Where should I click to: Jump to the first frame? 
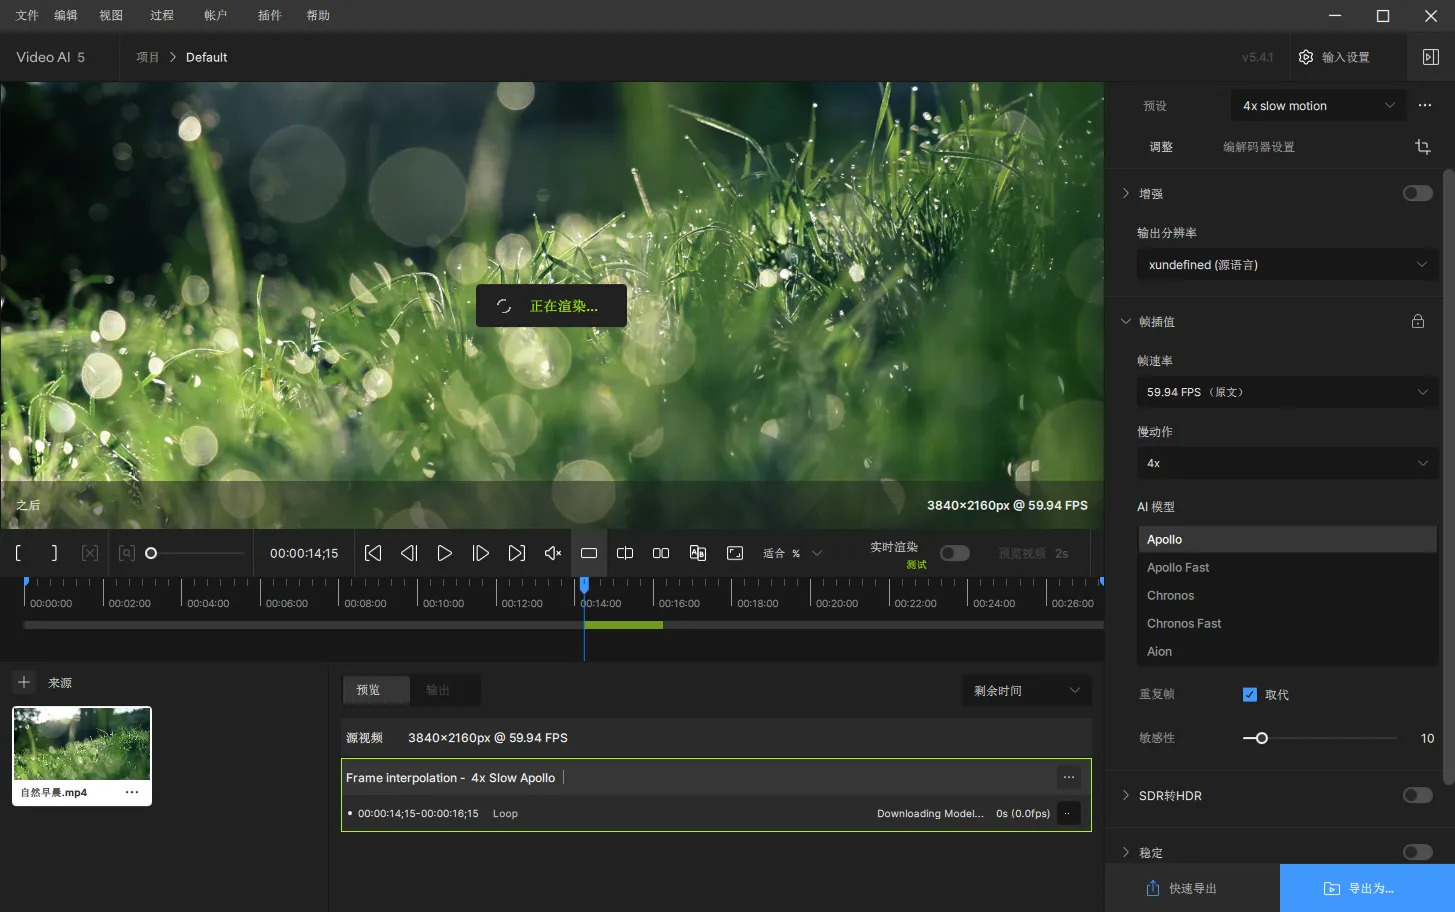(x=373, y=553)
